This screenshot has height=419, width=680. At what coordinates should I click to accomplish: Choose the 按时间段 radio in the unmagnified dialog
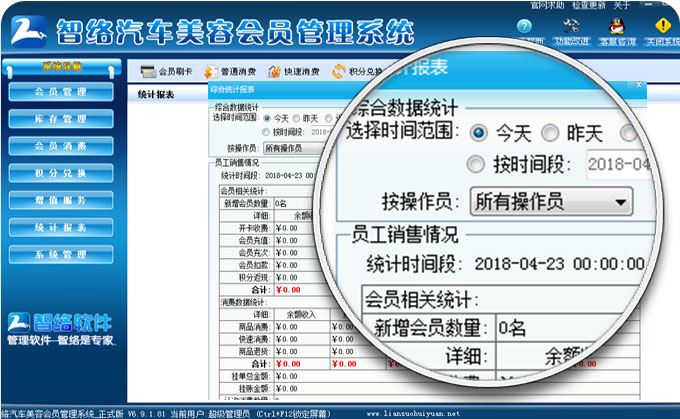pos(266,132)
